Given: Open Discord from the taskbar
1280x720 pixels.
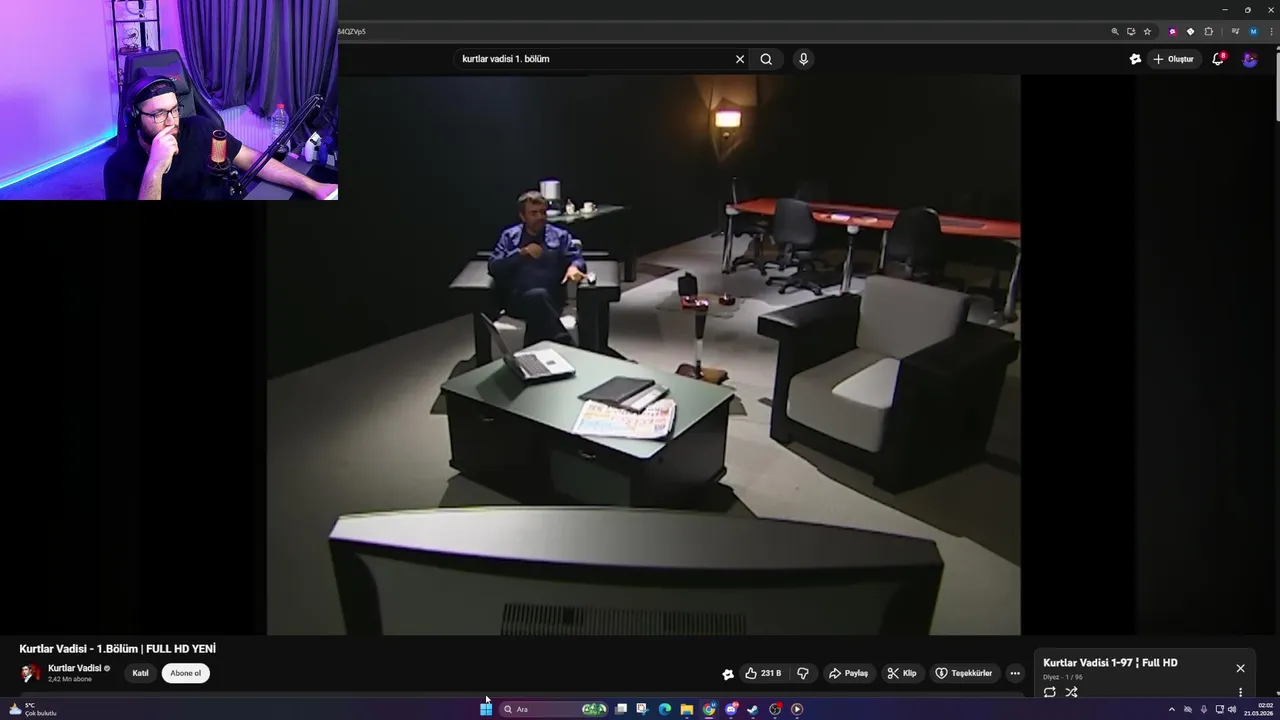Looking at the screenshot, I should pos(731,709).
